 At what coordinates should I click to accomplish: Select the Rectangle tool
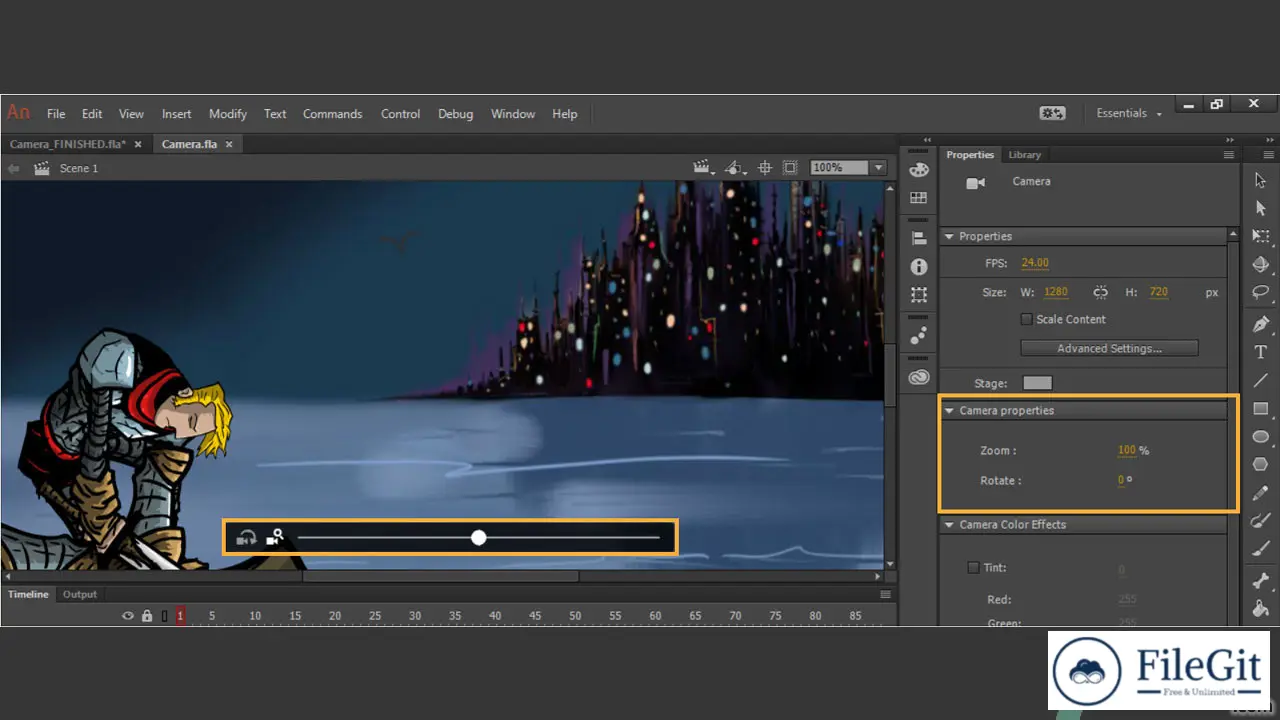coord(1261,409)
